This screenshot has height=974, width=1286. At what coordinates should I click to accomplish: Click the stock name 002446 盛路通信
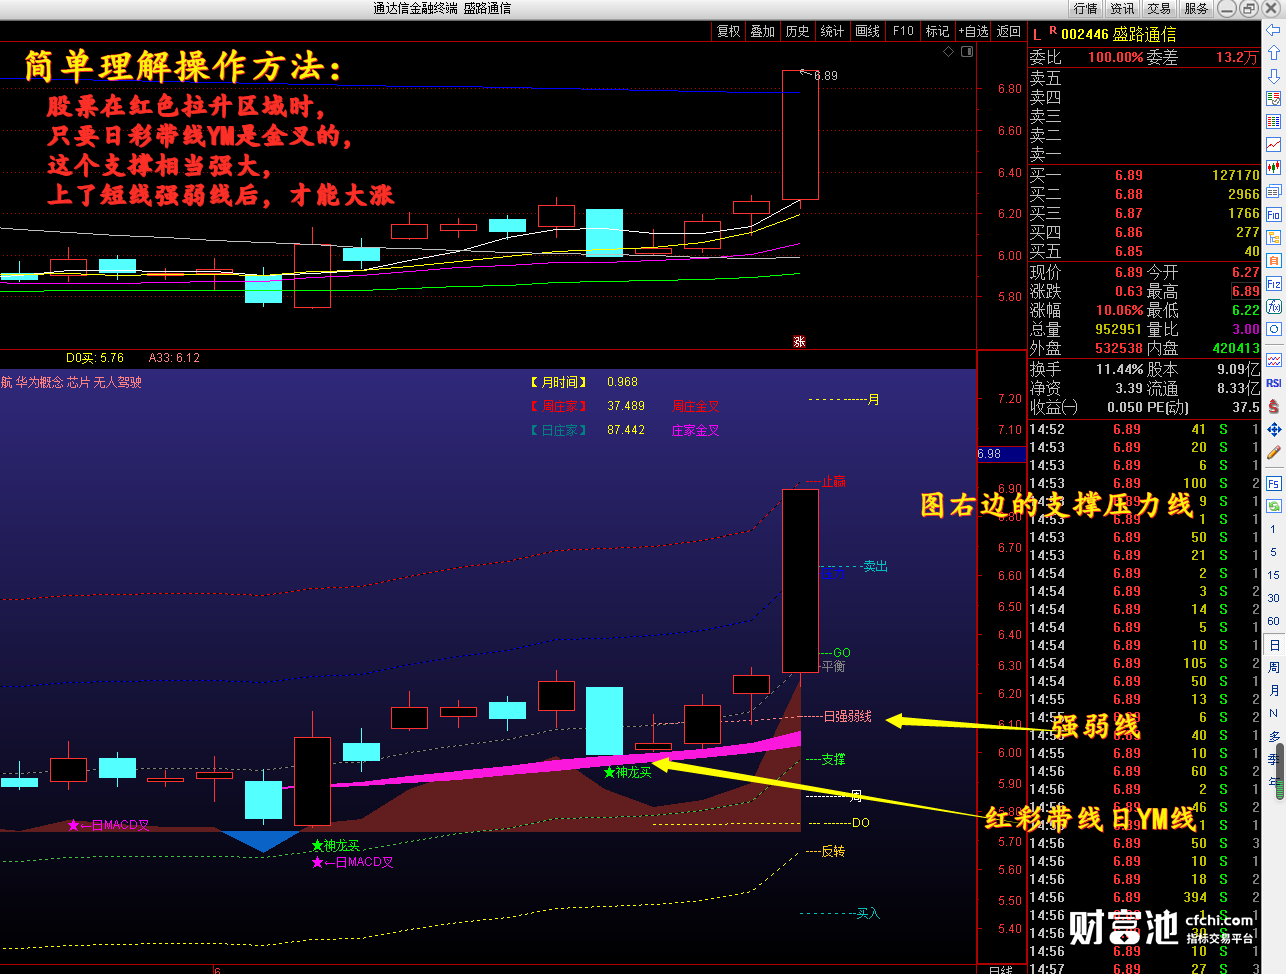1118,35
